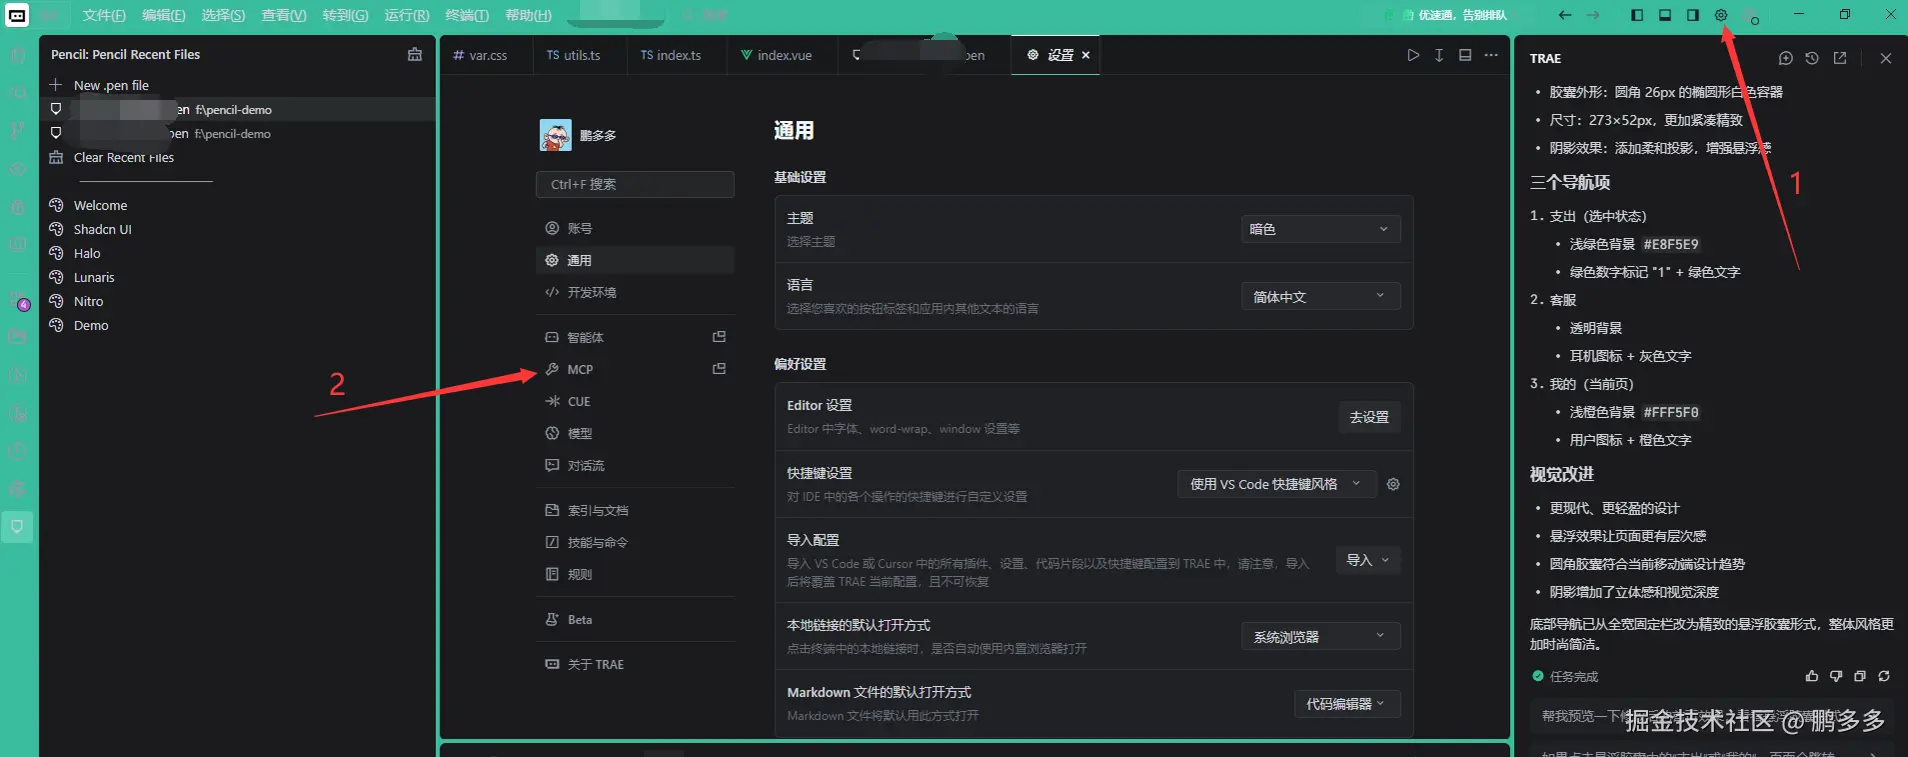This screenshot has height=757, width=1908.
Task: Close the 设置 tab
Action: coord(1086,55)
